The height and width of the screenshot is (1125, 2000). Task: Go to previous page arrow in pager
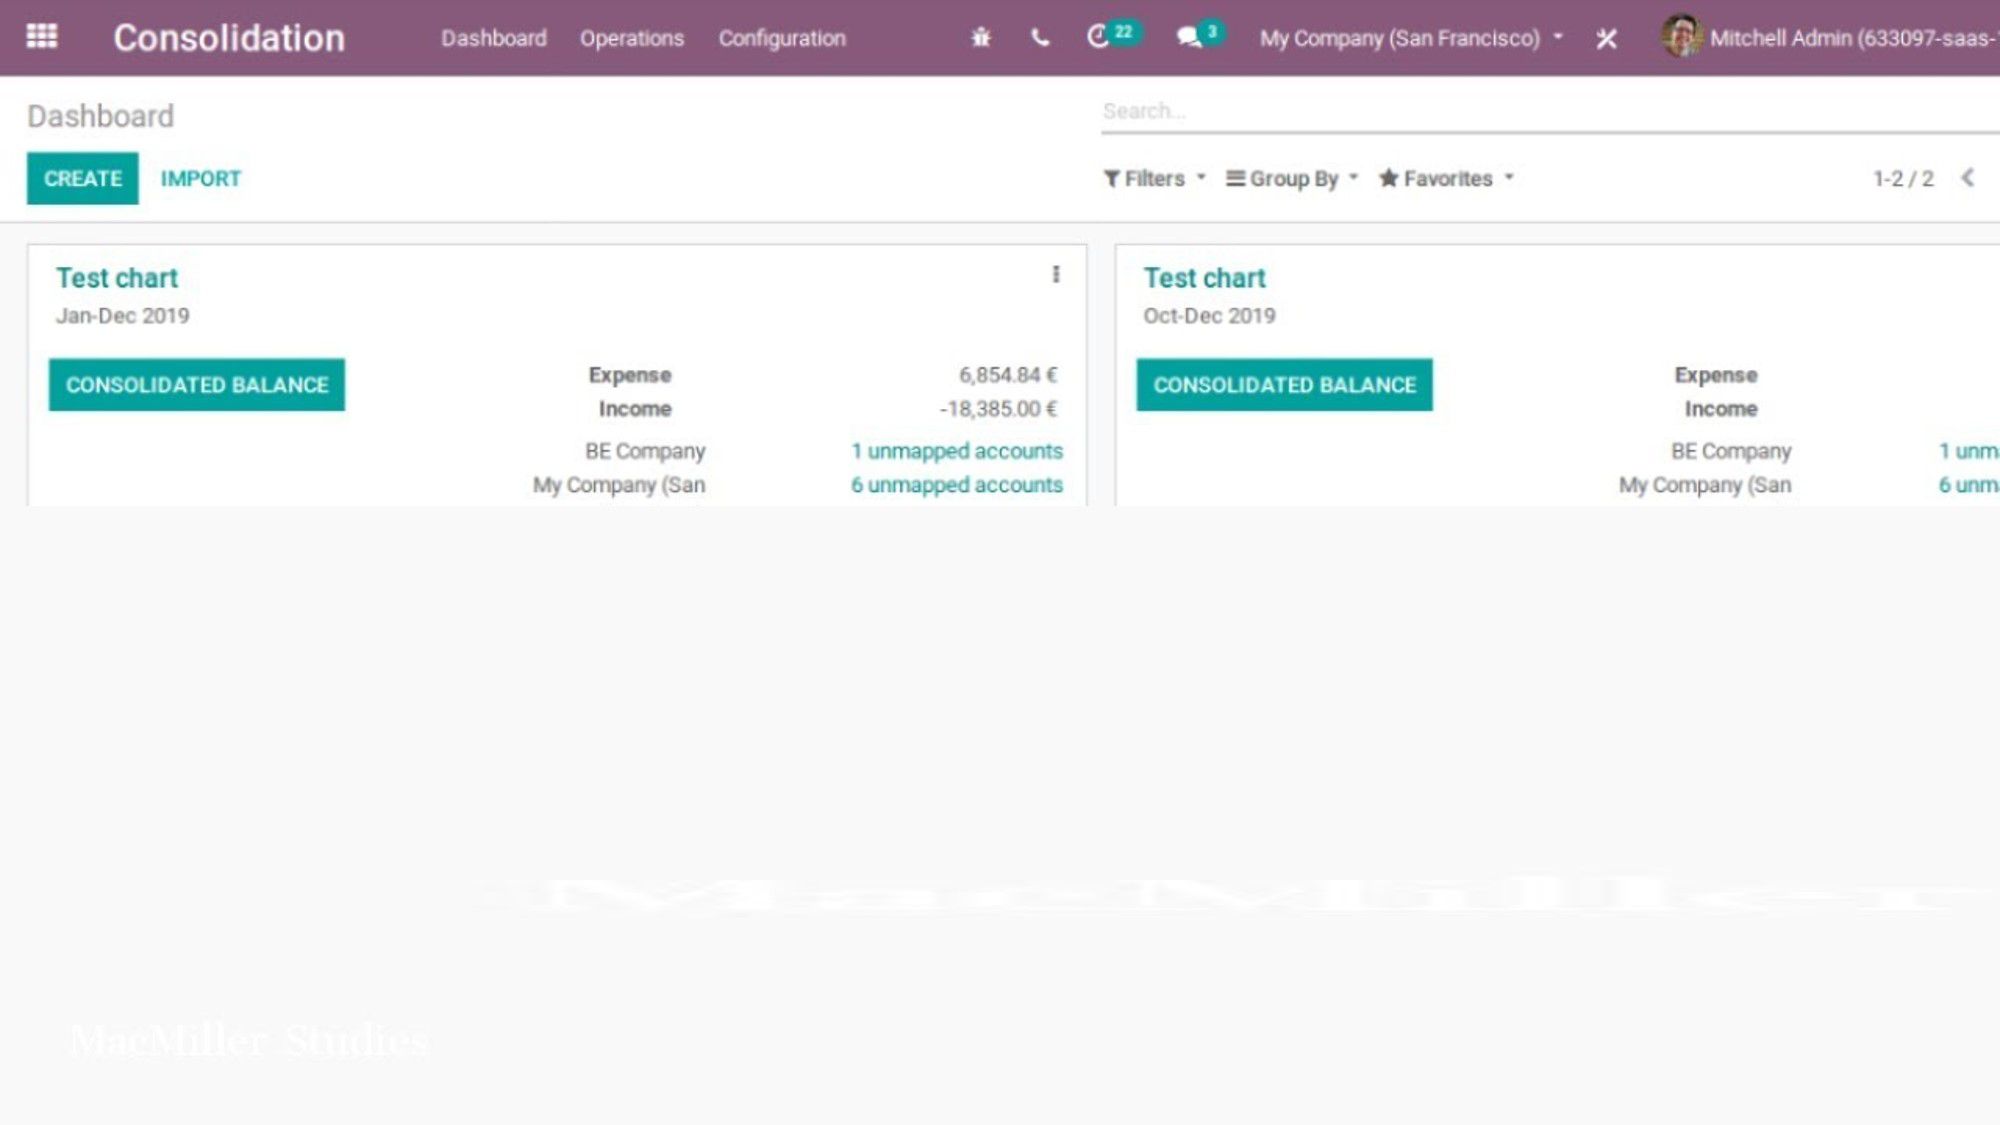point(1967,178)
